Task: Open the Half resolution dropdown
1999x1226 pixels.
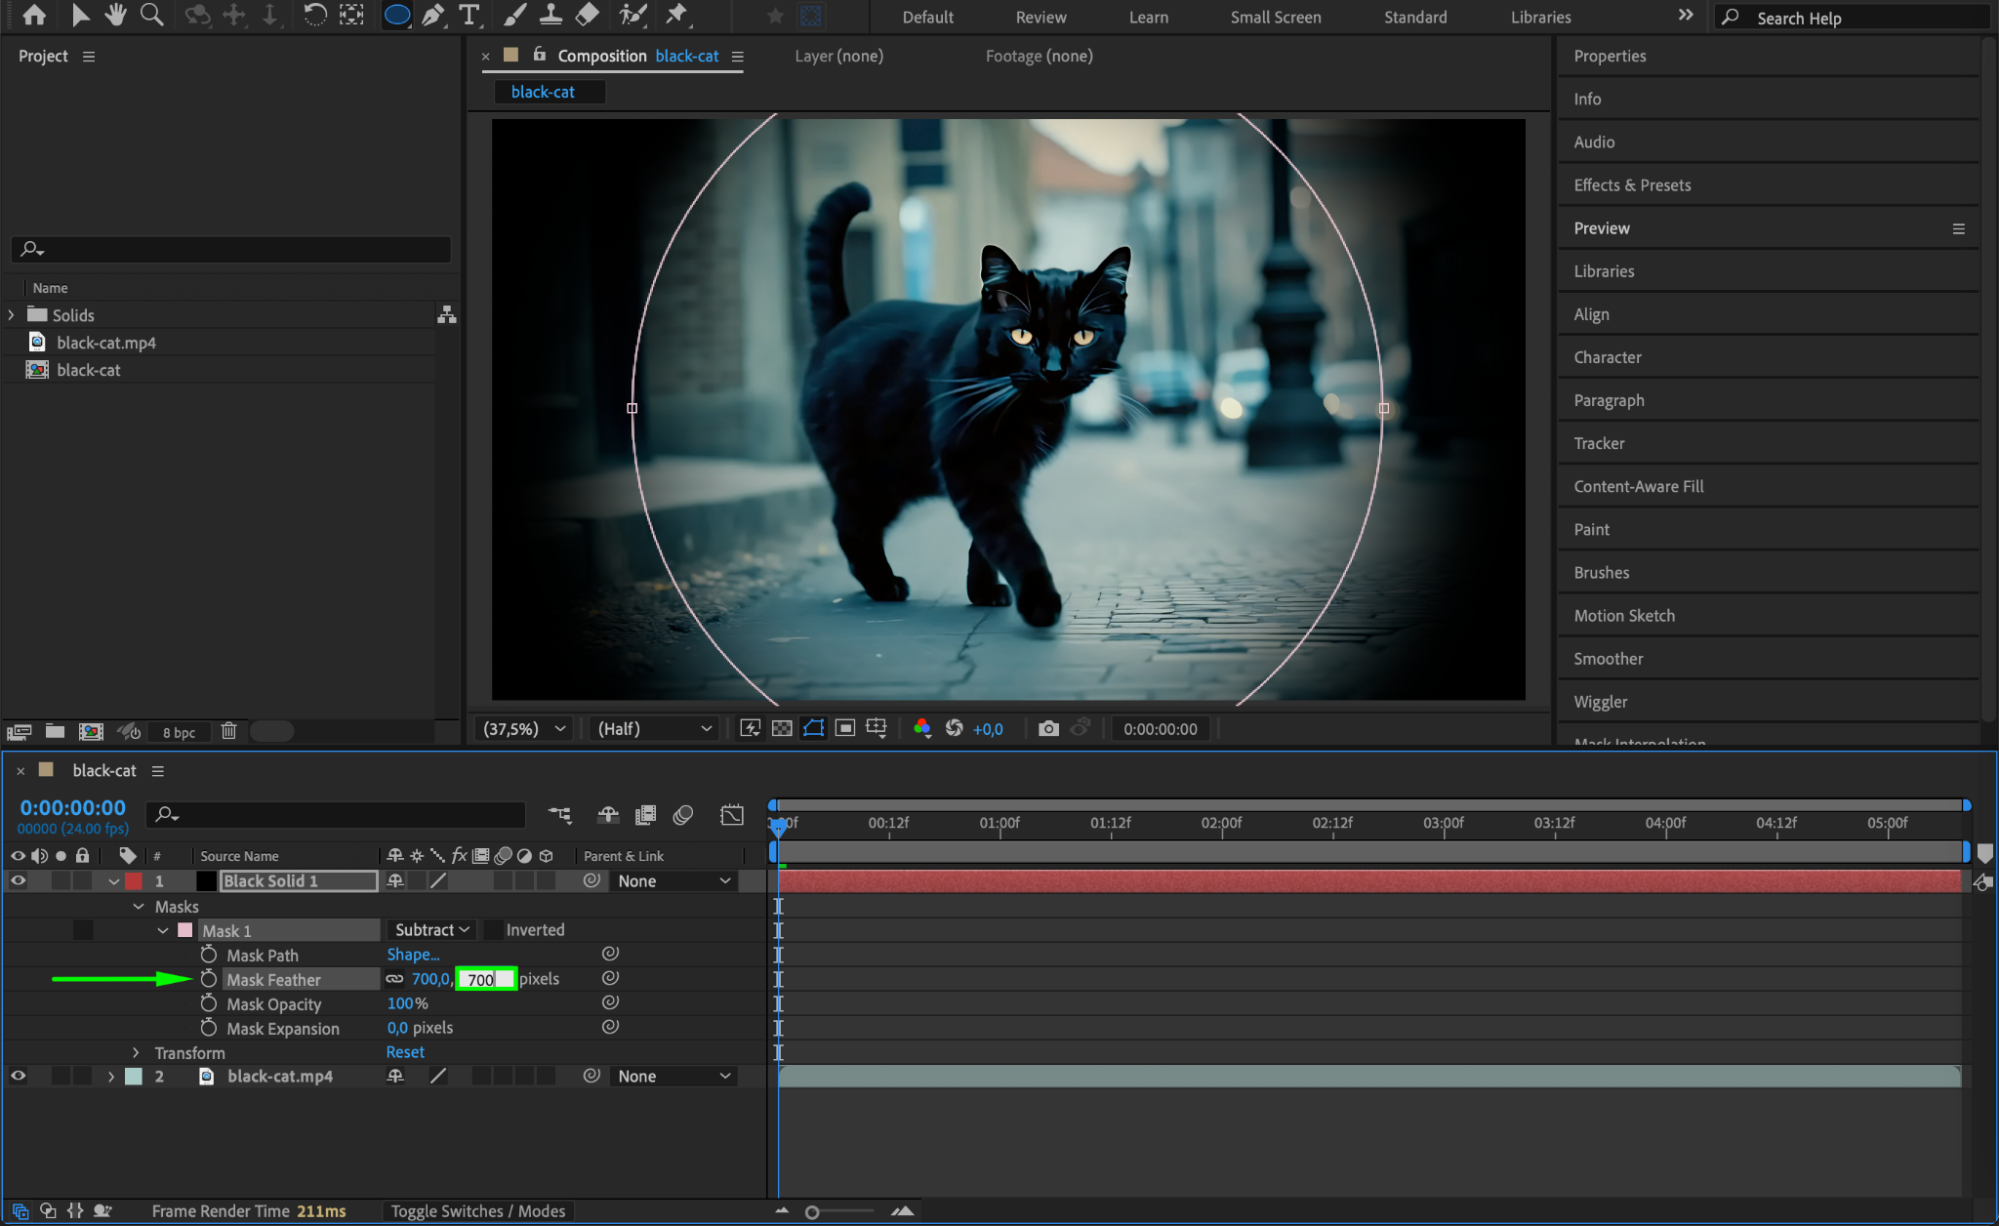Action: [654, 729]
